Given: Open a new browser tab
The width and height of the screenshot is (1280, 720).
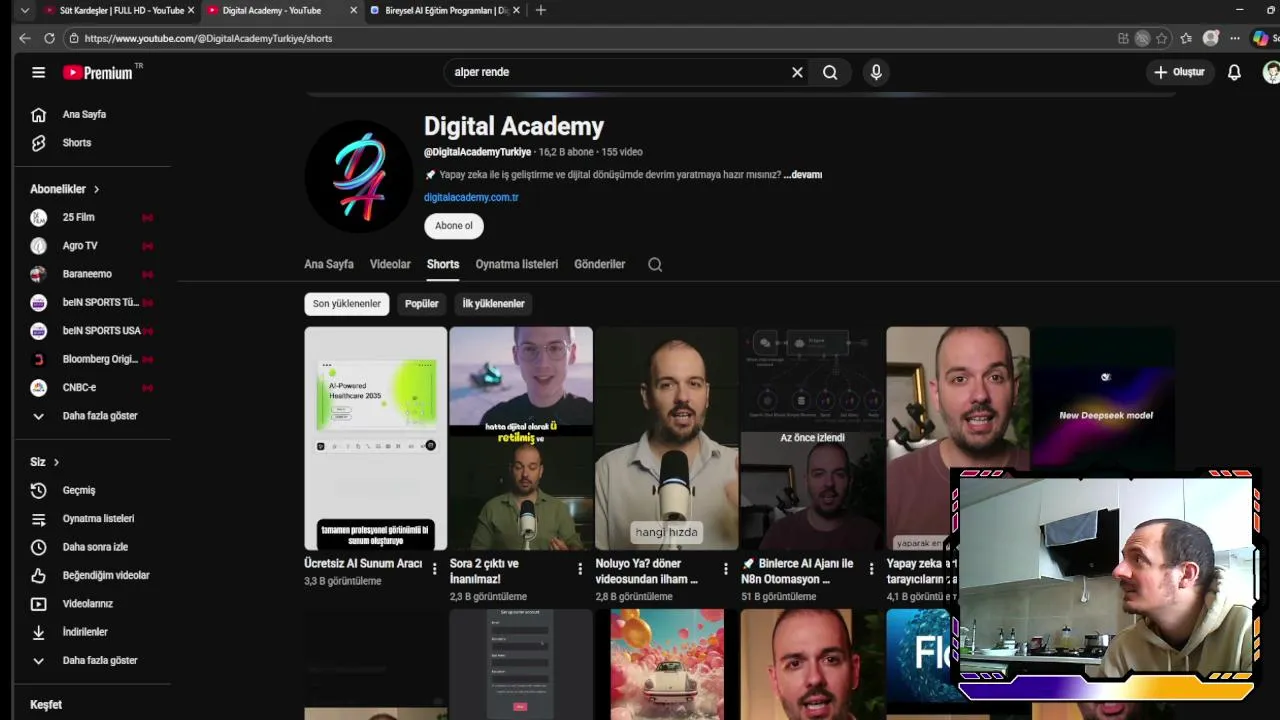Looking at the screenshot, I should pos(541,10).
